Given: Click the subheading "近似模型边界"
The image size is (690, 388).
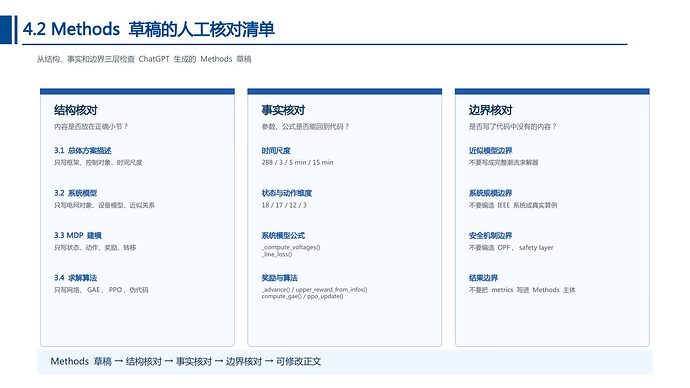Looking at the screenshot, I should (x=491, y=150).
